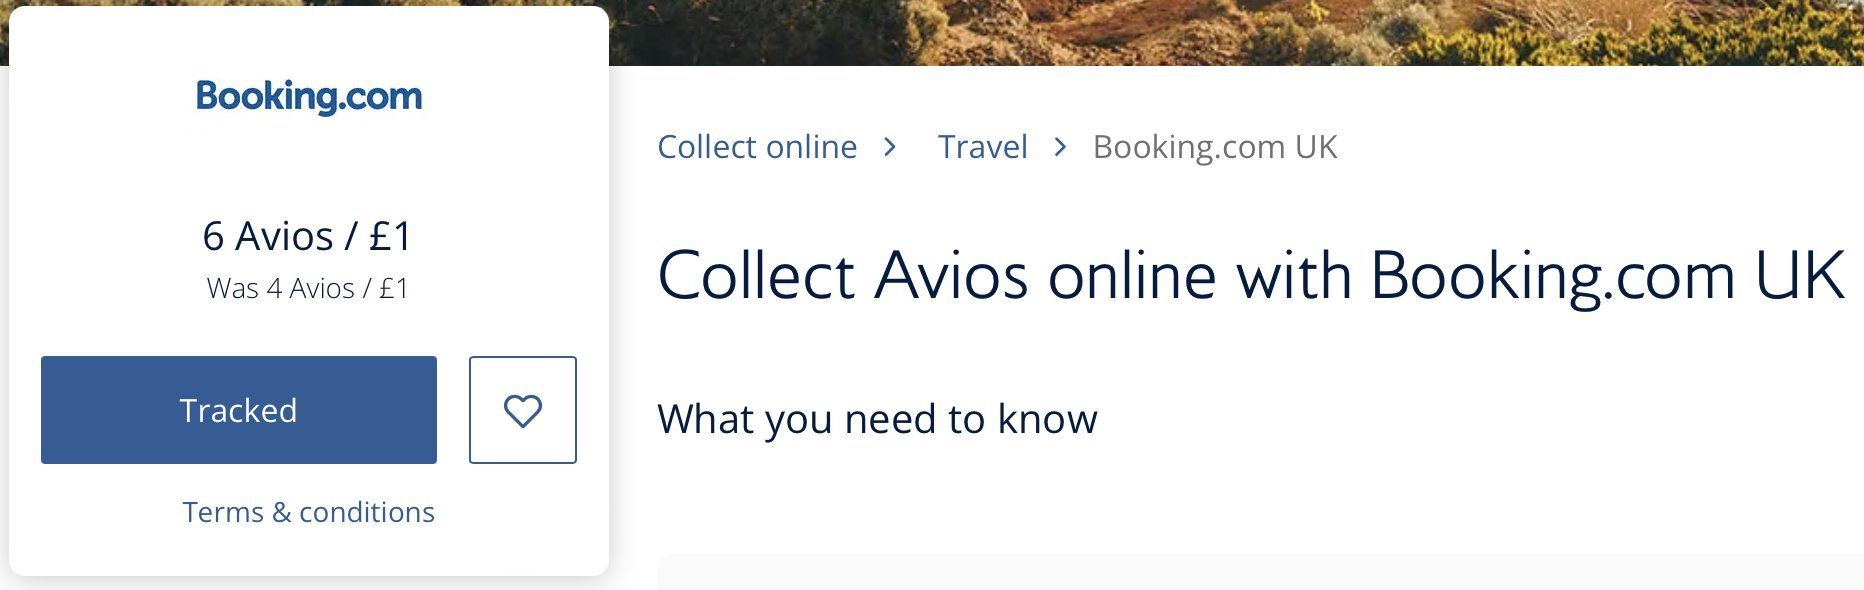
Task: Click chevron after Collect online breadcrumb
Action: pos(890,148)
